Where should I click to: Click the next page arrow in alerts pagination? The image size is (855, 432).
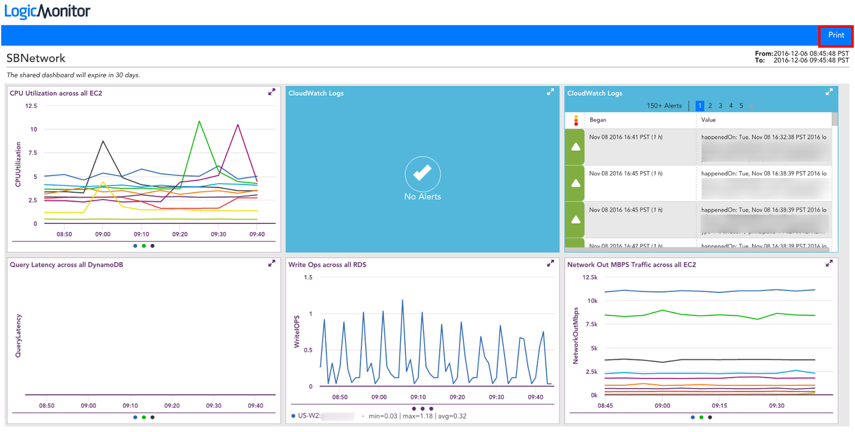[x=751, y=106]
